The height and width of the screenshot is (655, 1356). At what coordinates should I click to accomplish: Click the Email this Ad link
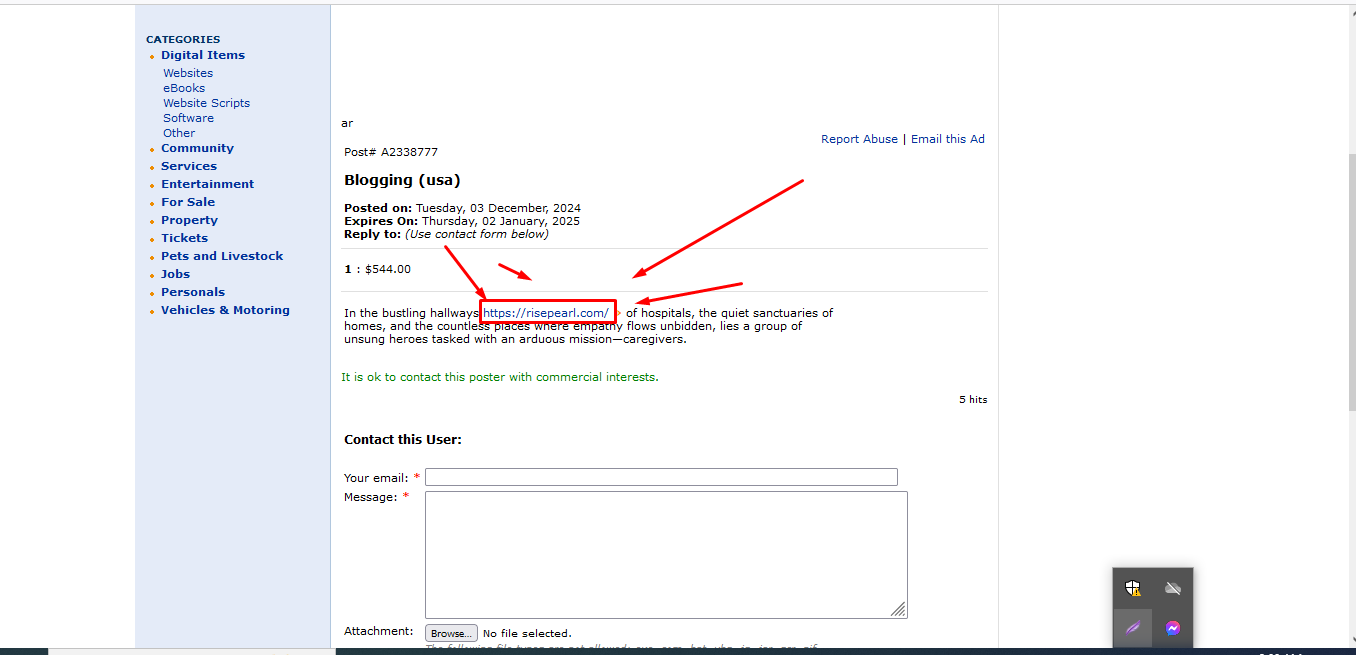(948, 139)
